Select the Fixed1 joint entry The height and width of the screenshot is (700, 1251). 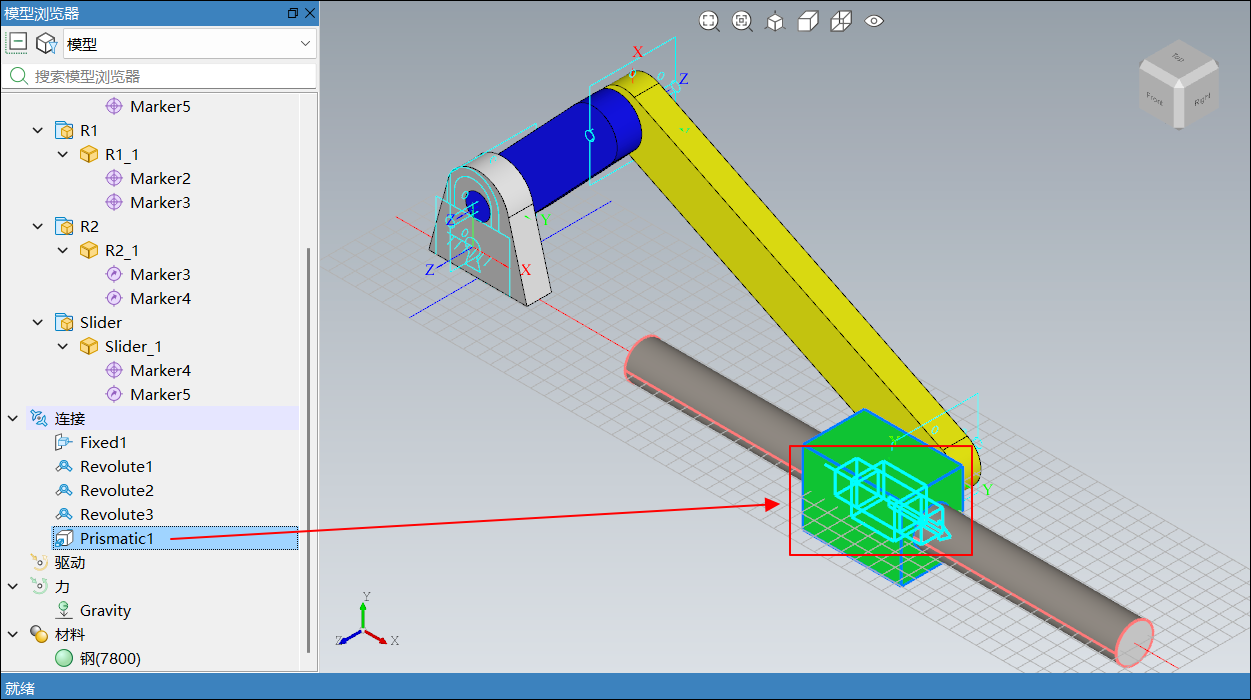pyautogui.click(x=103, y=442)
